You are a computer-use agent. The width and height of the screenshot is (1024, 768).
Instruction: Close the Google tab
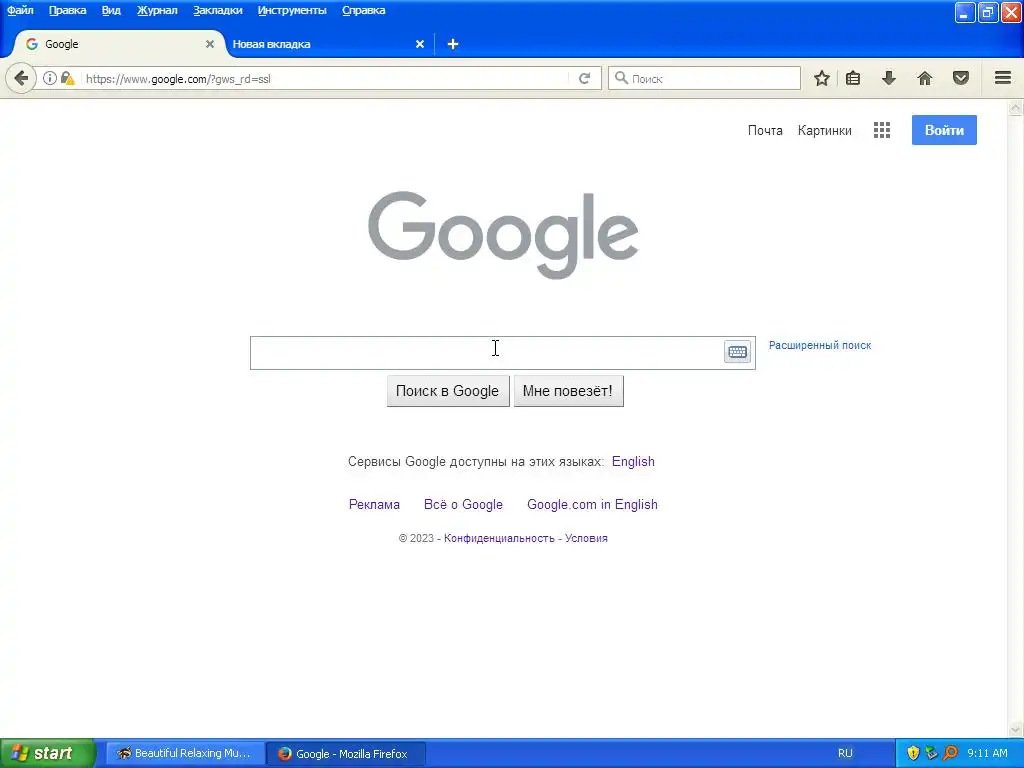click(x=210, y=44)
